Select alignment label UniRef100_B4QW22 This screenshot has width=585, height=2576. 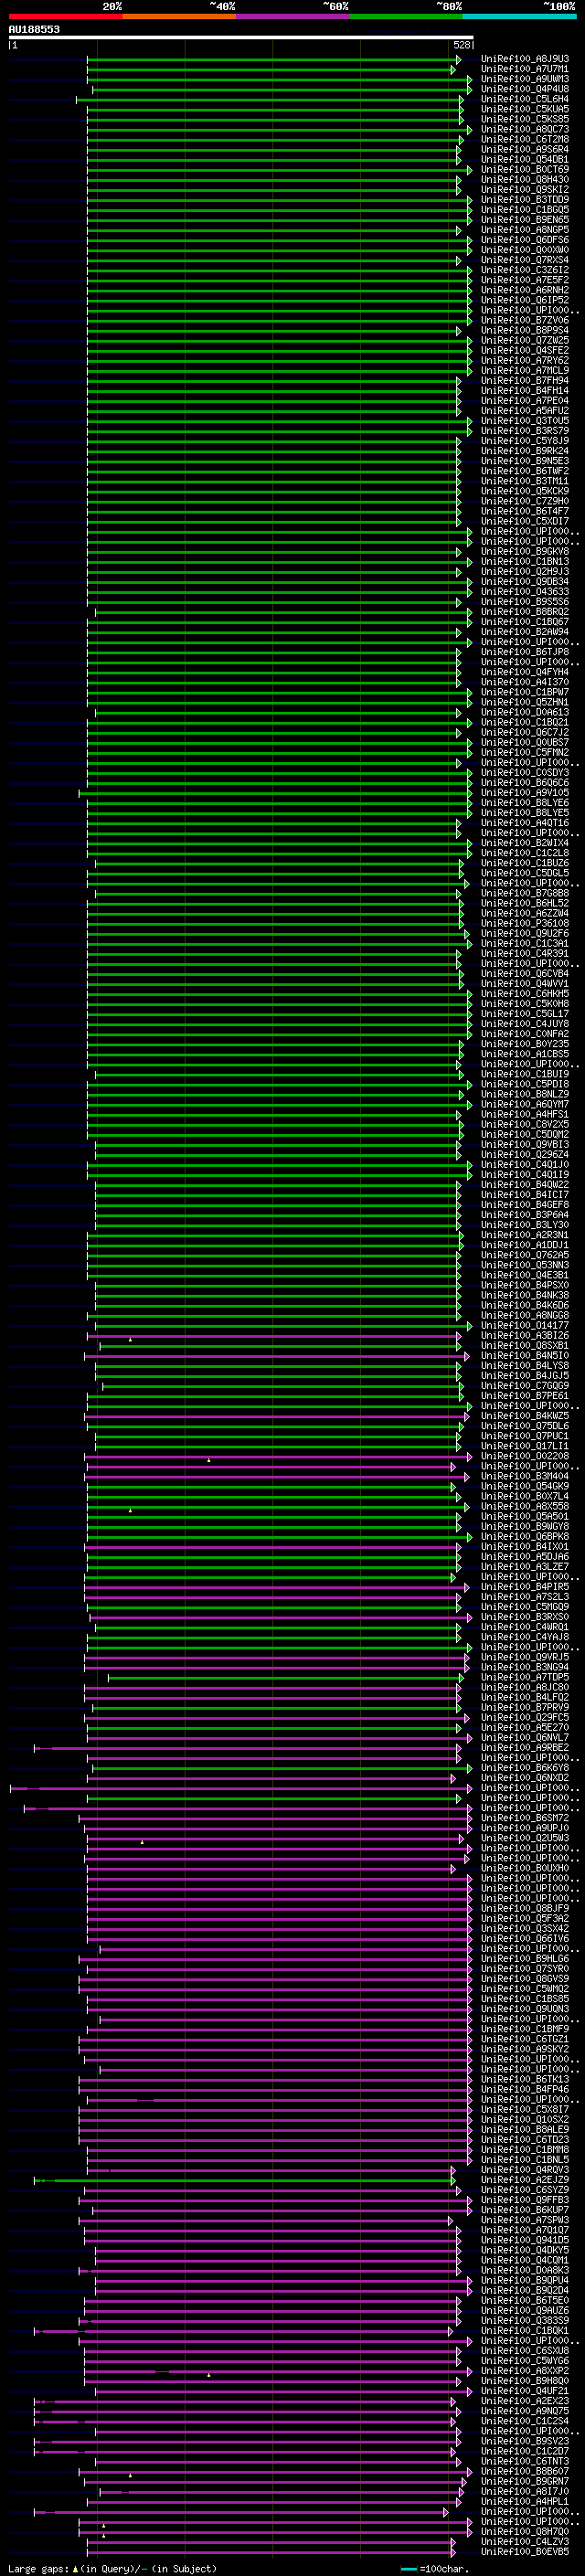tap(525, 1185)
